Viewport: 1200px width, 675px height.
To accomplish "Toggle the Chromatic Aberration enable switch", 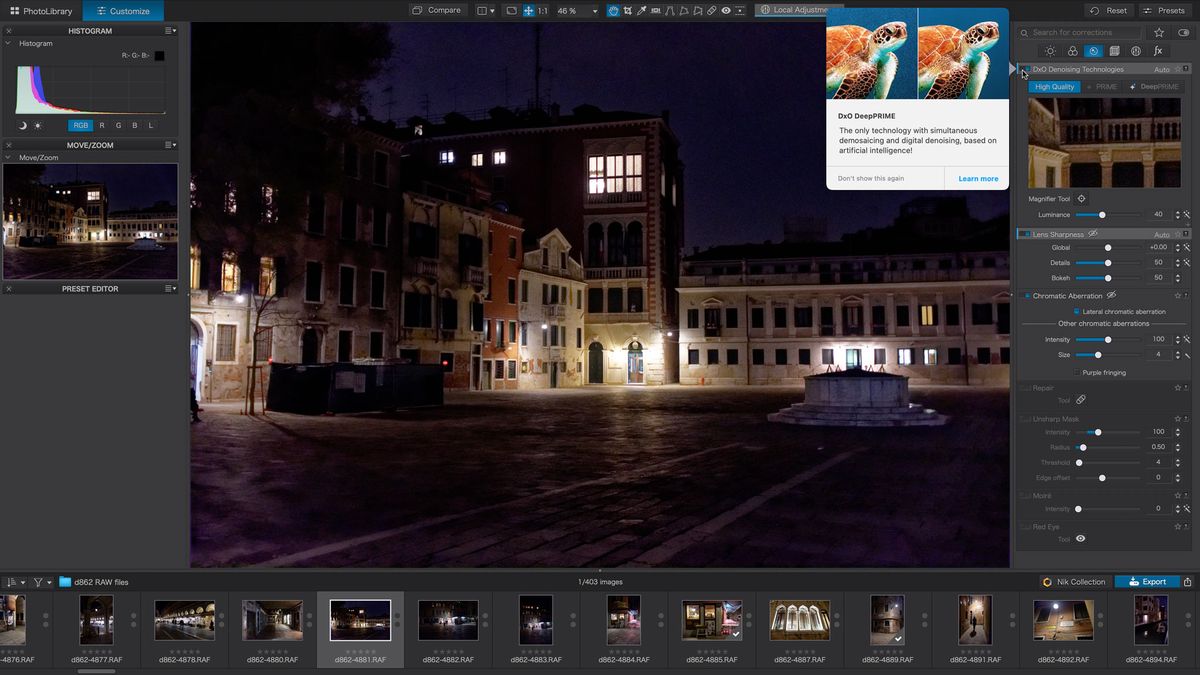I will tap(1027, 296).
